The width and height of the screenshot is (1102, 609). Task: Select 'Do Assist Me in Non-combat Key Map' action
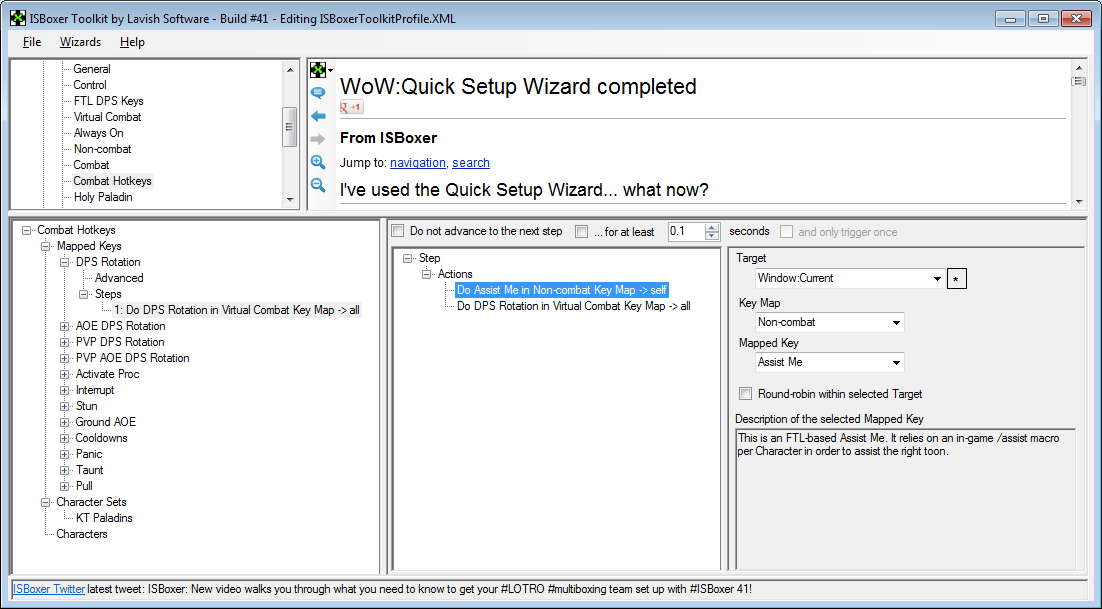point(562,290)
